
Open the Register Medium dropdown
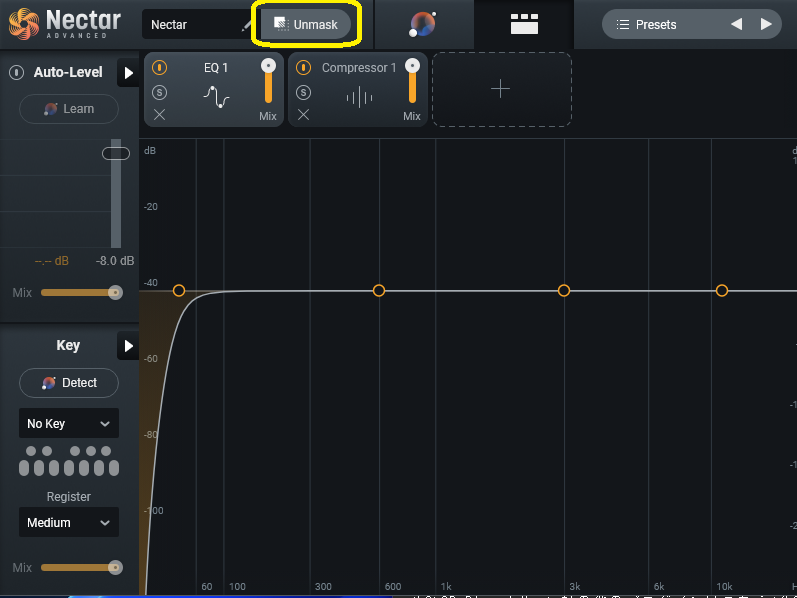coord(69,522)
